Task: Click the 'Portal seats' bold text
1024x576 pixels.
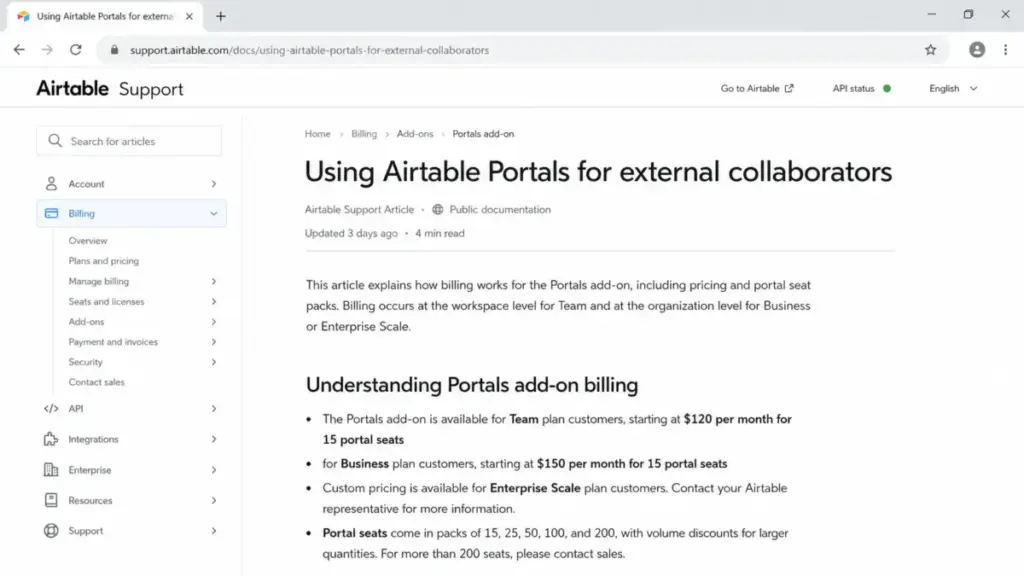Action: 355,533
